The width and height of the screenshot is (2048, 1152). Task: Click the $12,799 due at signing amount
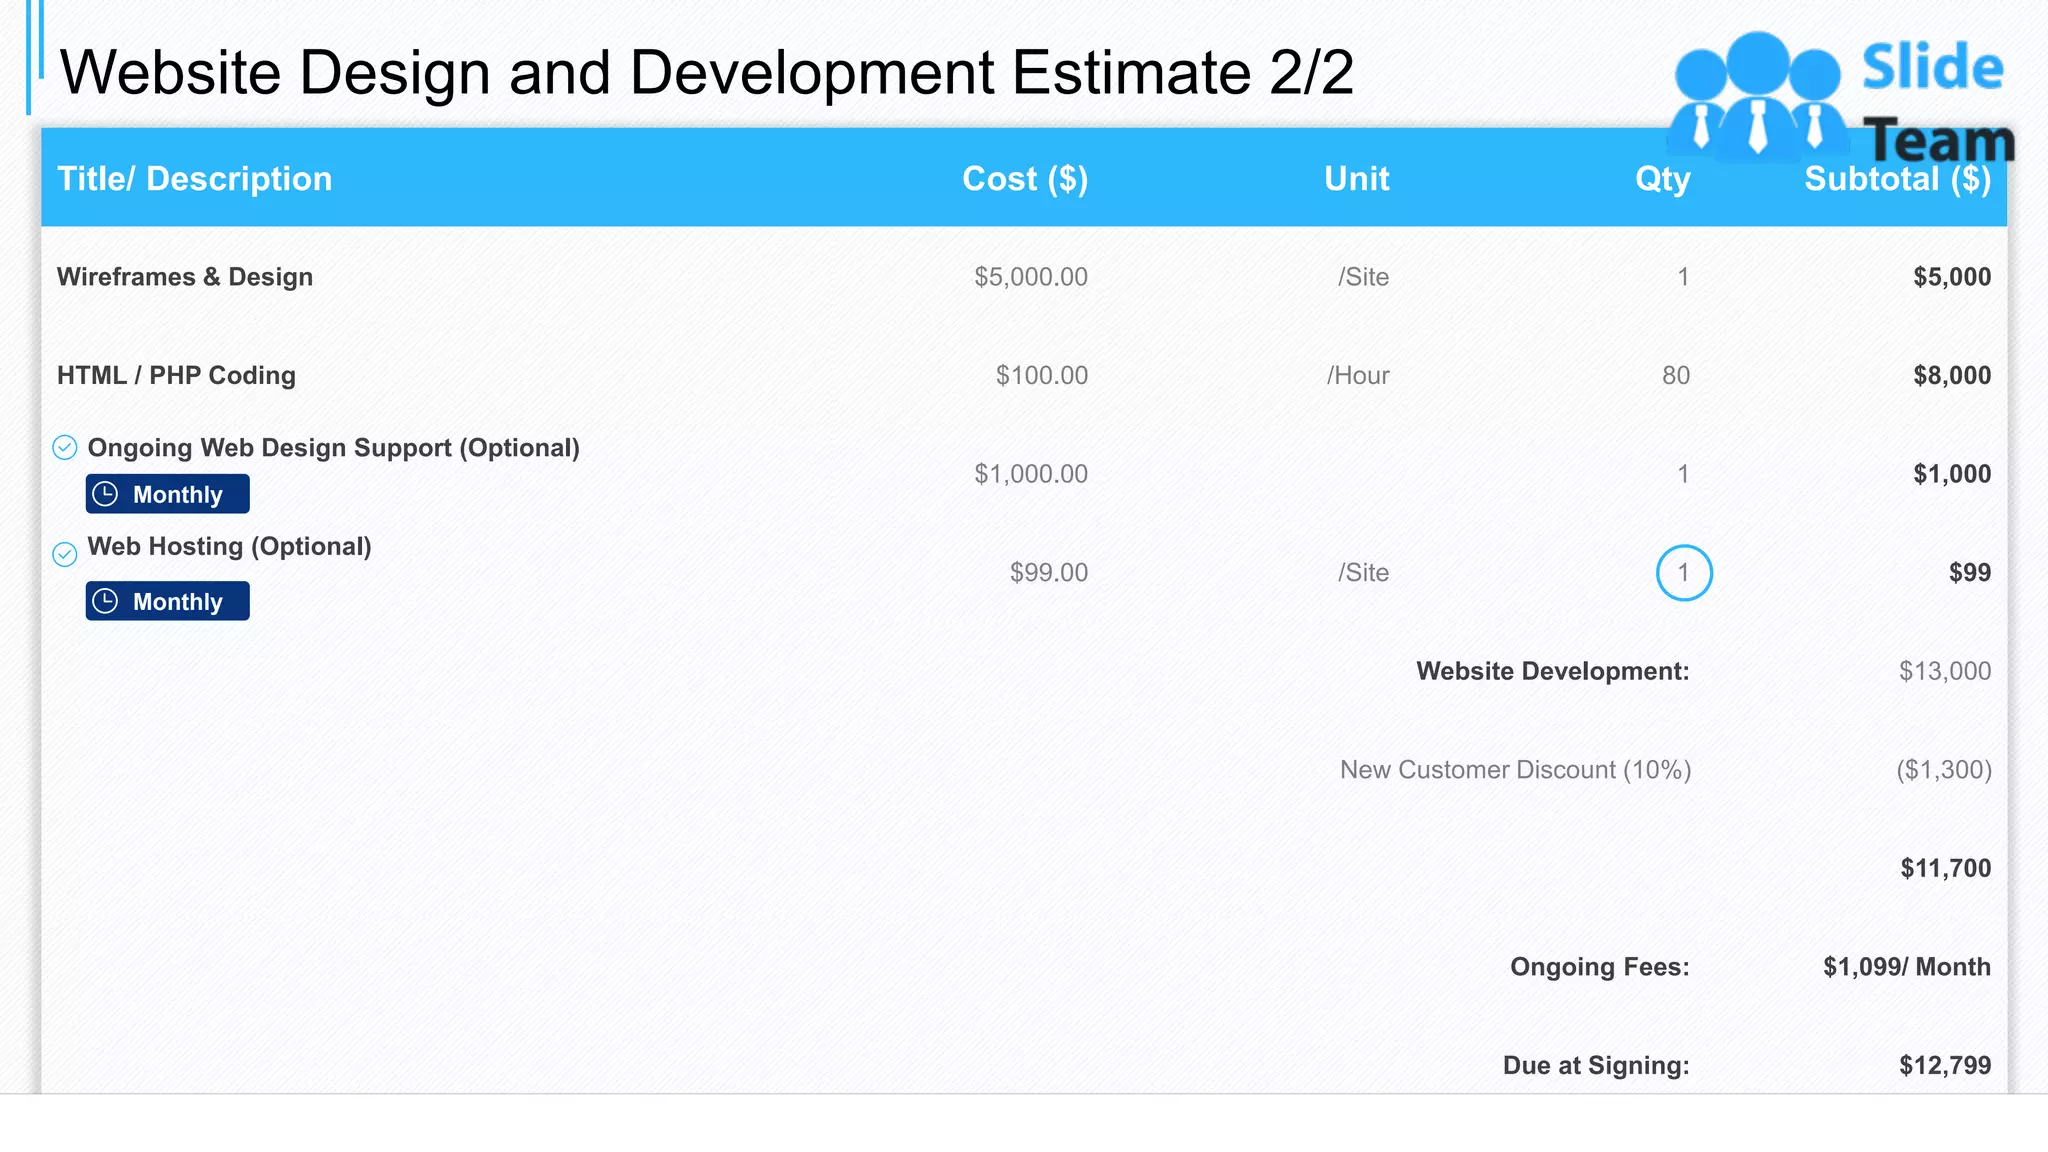(1945, 1066)
